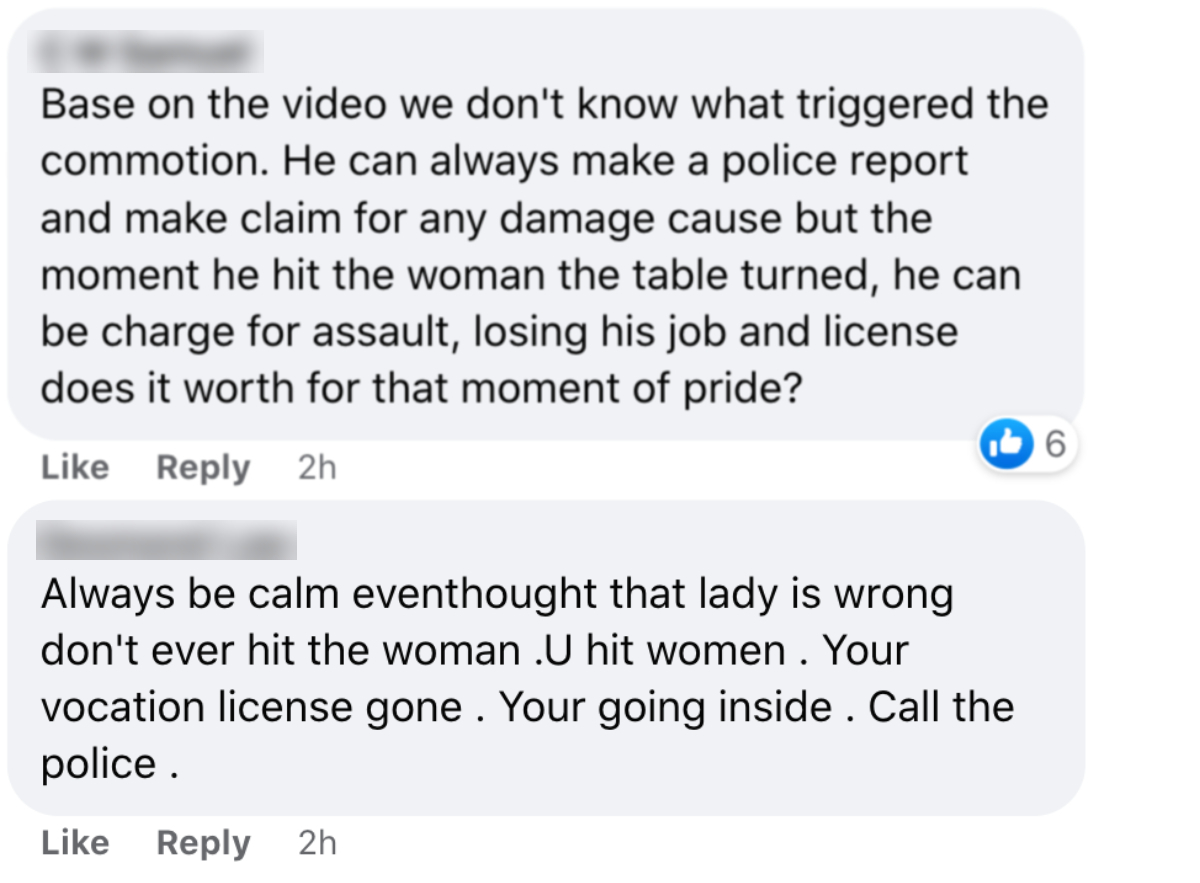View the reaction count "6" on first comment
This screenshot has width=1200, height=883.
[x=1054, y=443]
